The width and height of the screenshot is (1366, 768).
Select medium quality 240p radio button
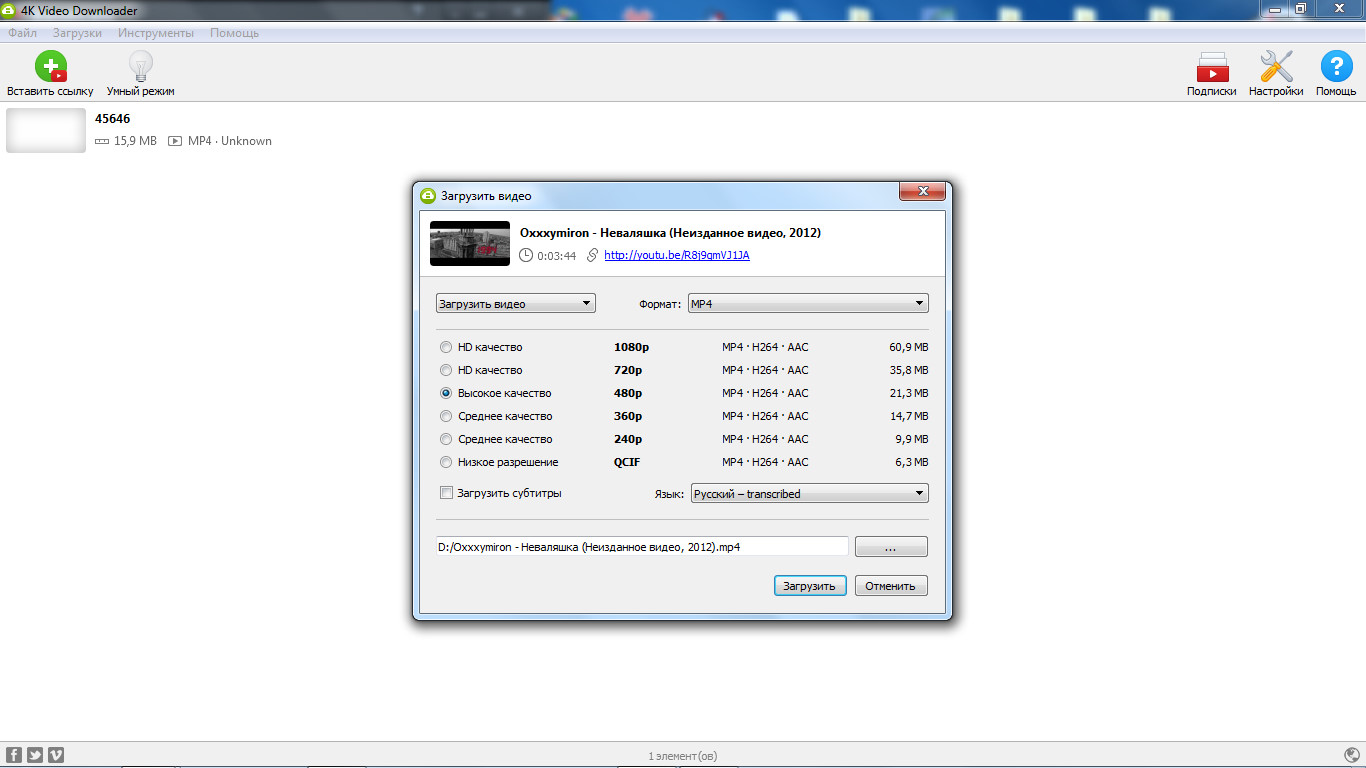[x=446, y=439]
